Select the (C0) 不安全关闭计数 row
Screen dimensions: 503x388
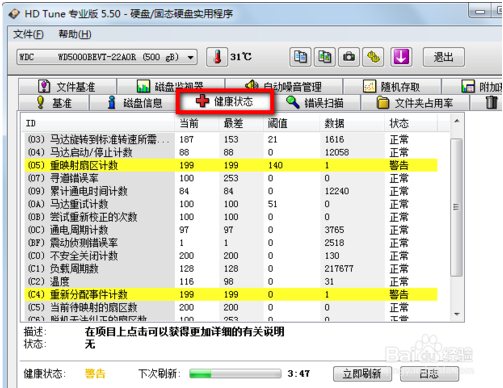(x=231, y=256)
